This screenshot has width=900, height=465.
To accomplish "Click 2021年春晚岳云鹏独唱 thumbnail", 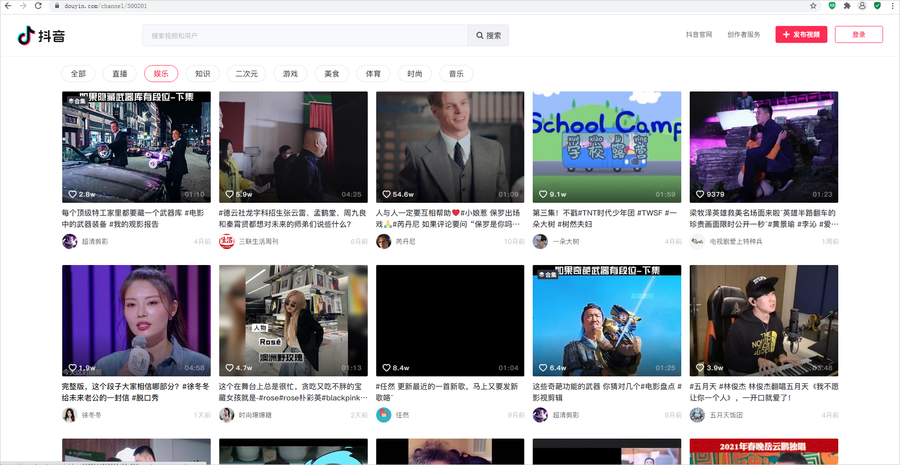I will [x=764, y=452].
